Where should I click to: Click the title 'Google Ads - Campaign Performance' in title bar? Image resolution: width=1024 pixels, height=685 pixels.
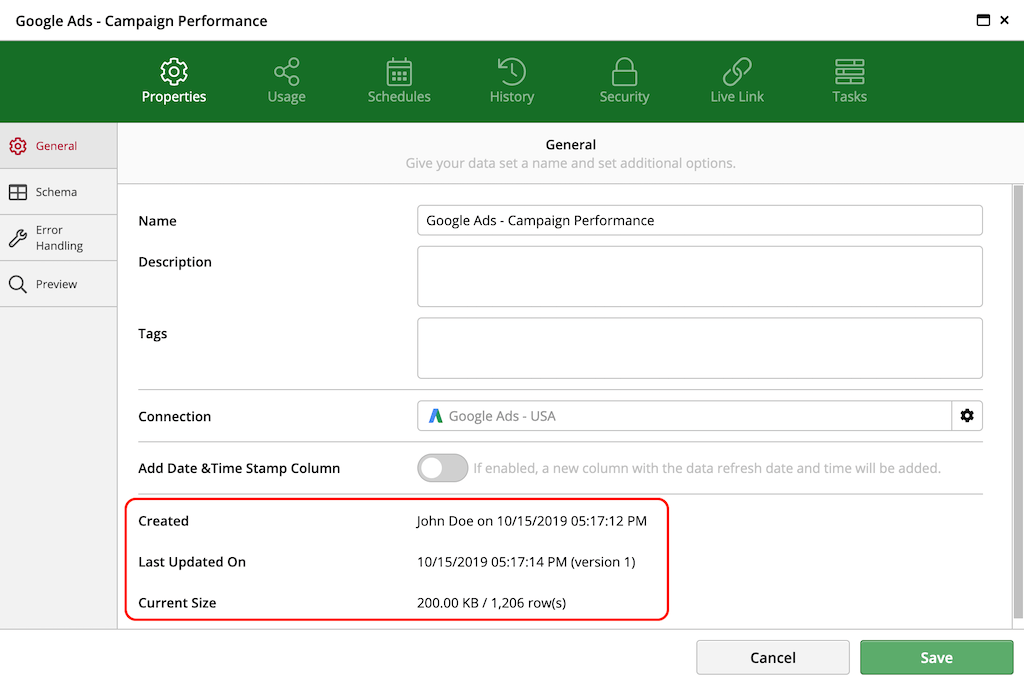[x=141, y=21]
